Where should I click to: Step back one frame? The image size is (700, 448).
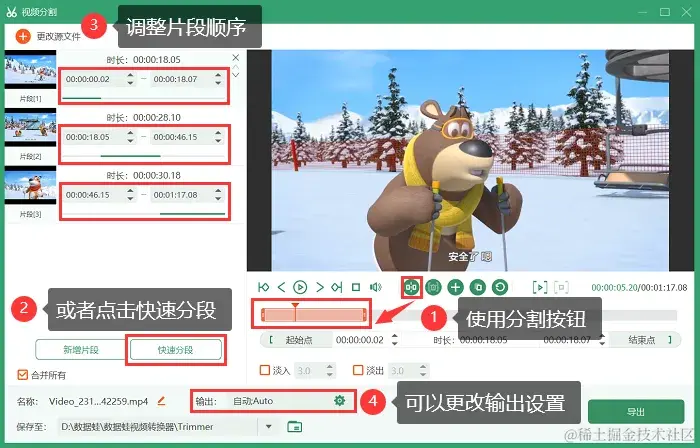[281, 287]
